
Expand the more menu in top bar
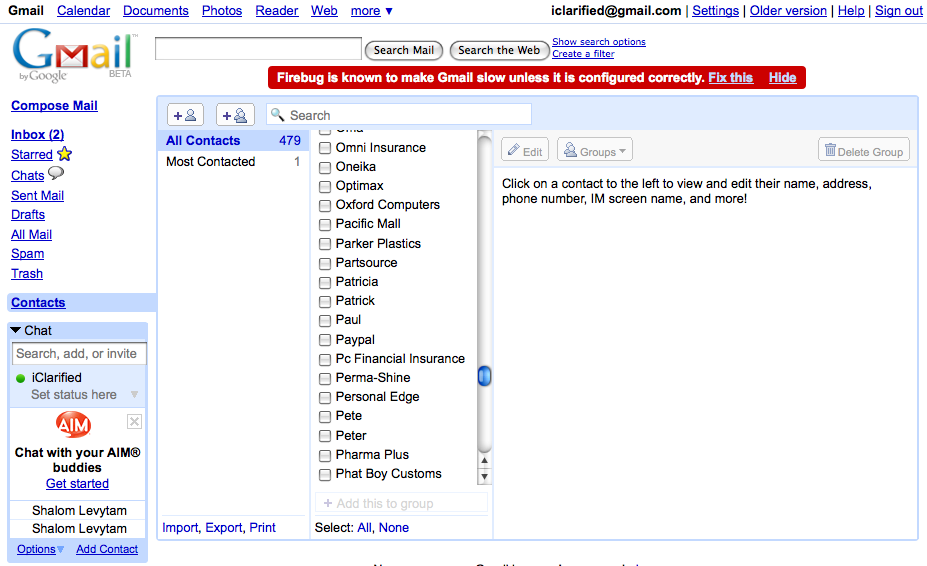(371, 11)
